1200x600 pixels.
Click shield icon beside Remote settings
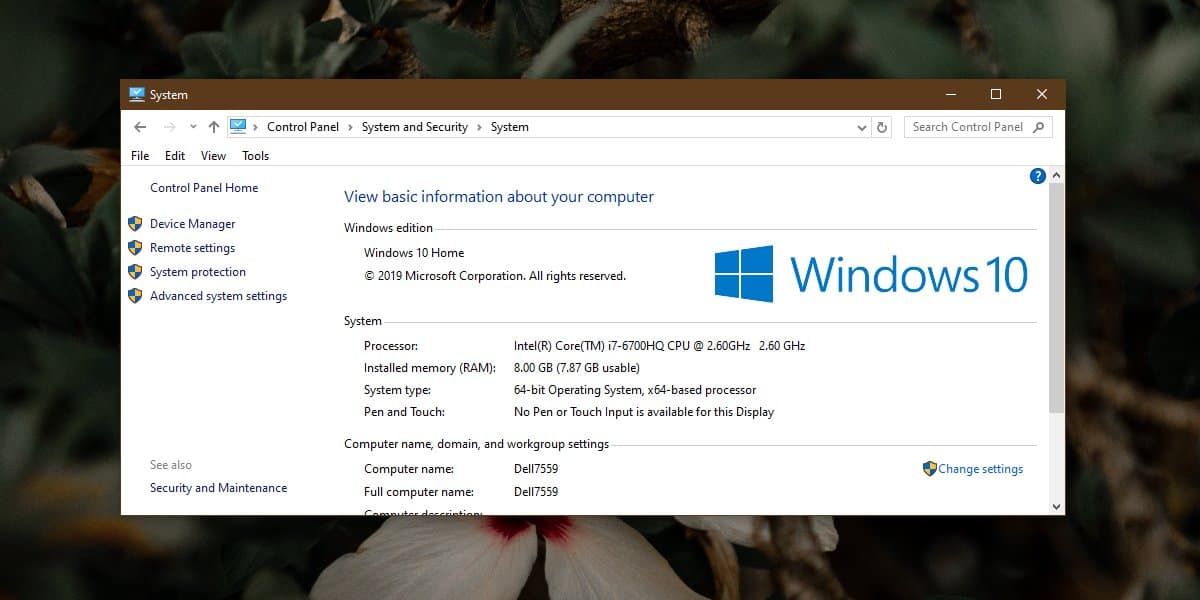tap(135, 248)
